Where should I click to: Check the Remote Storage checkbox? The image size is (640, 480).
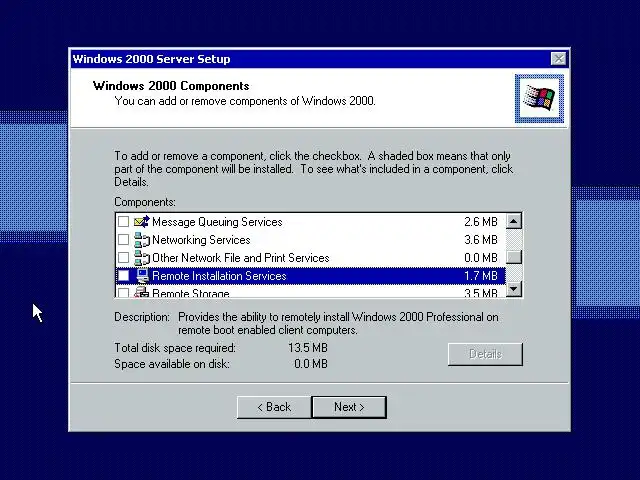tap(123, 292)
